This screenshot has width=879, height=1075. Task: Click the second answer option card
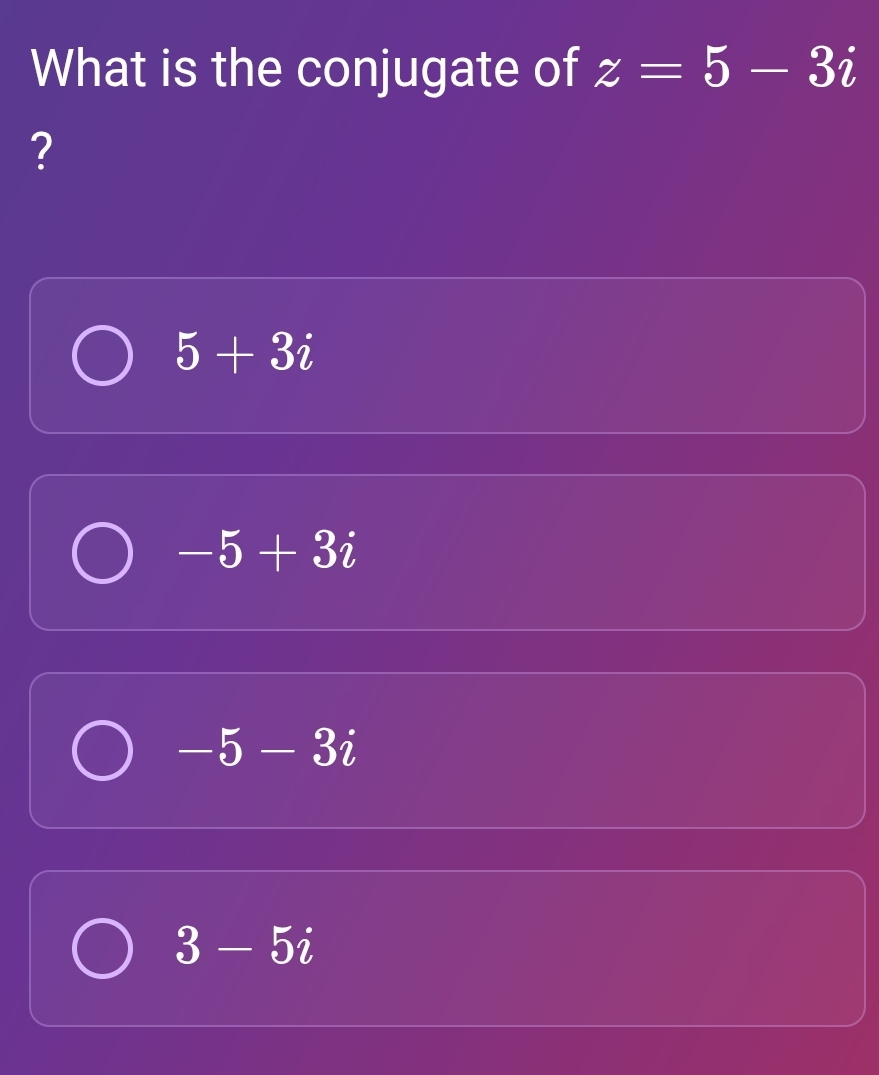tap(448, 552)
